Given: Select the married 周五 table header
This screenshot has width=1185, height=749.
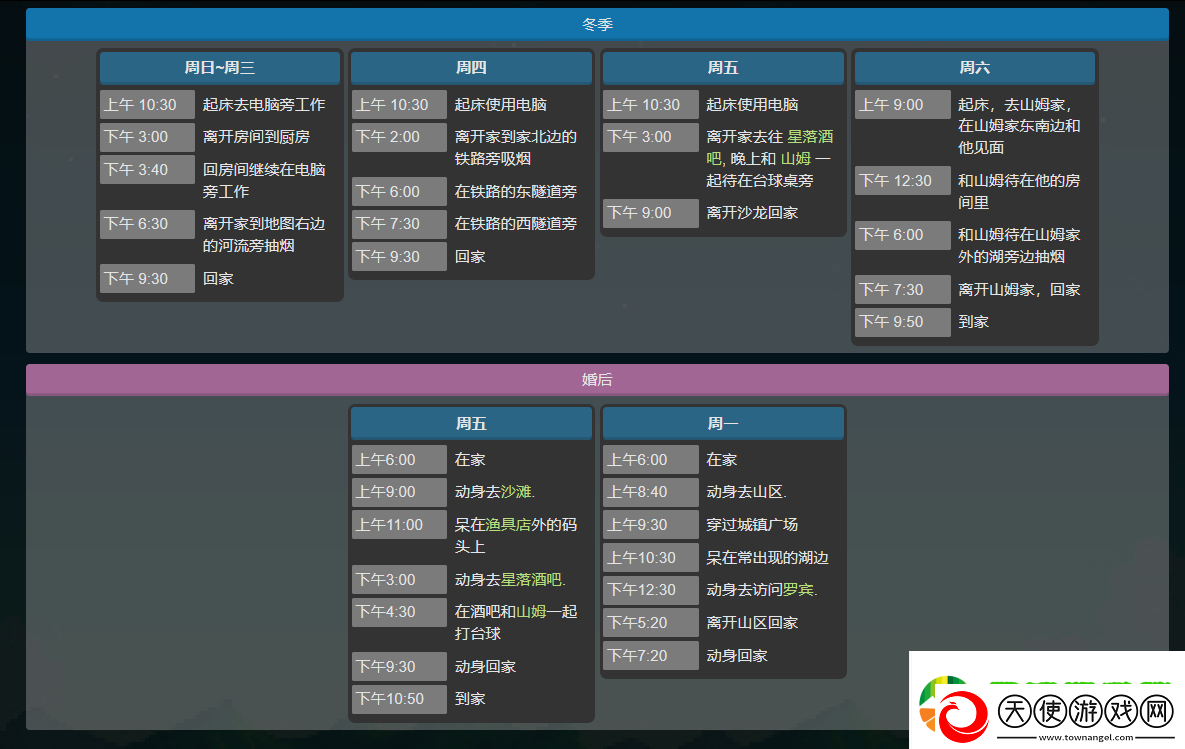Looking at the screenshot, I should (x=472, y=423).
